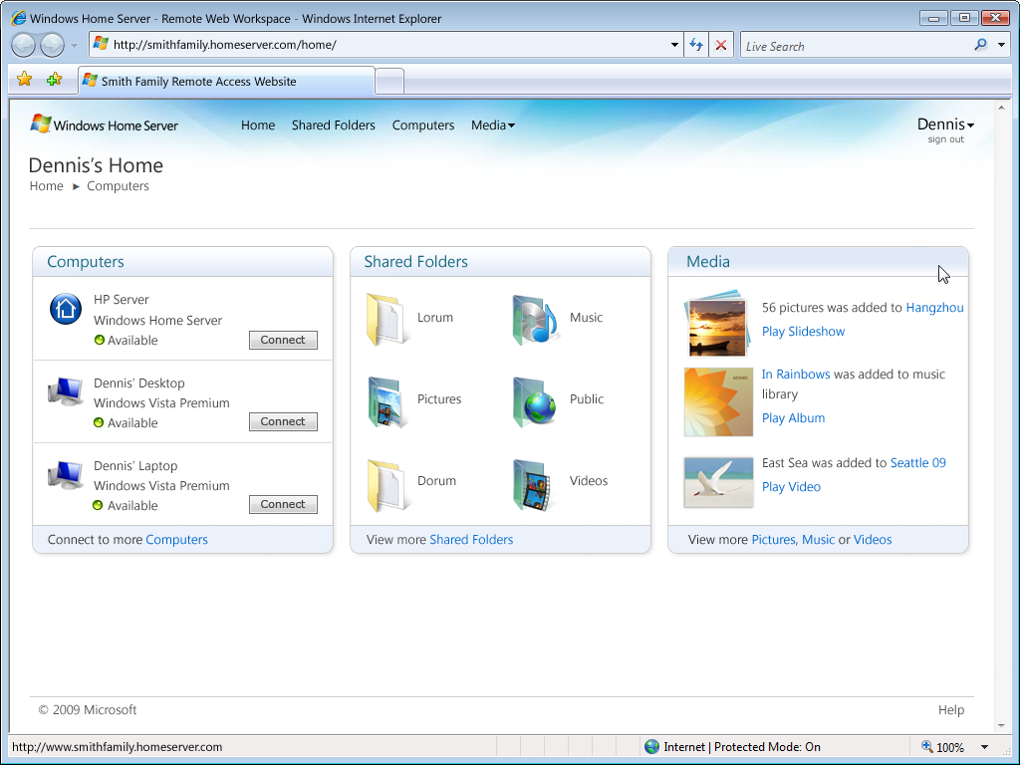Open the Dorum folder icon
Screen dimensions: 1020x765
(x=388, y=485)
